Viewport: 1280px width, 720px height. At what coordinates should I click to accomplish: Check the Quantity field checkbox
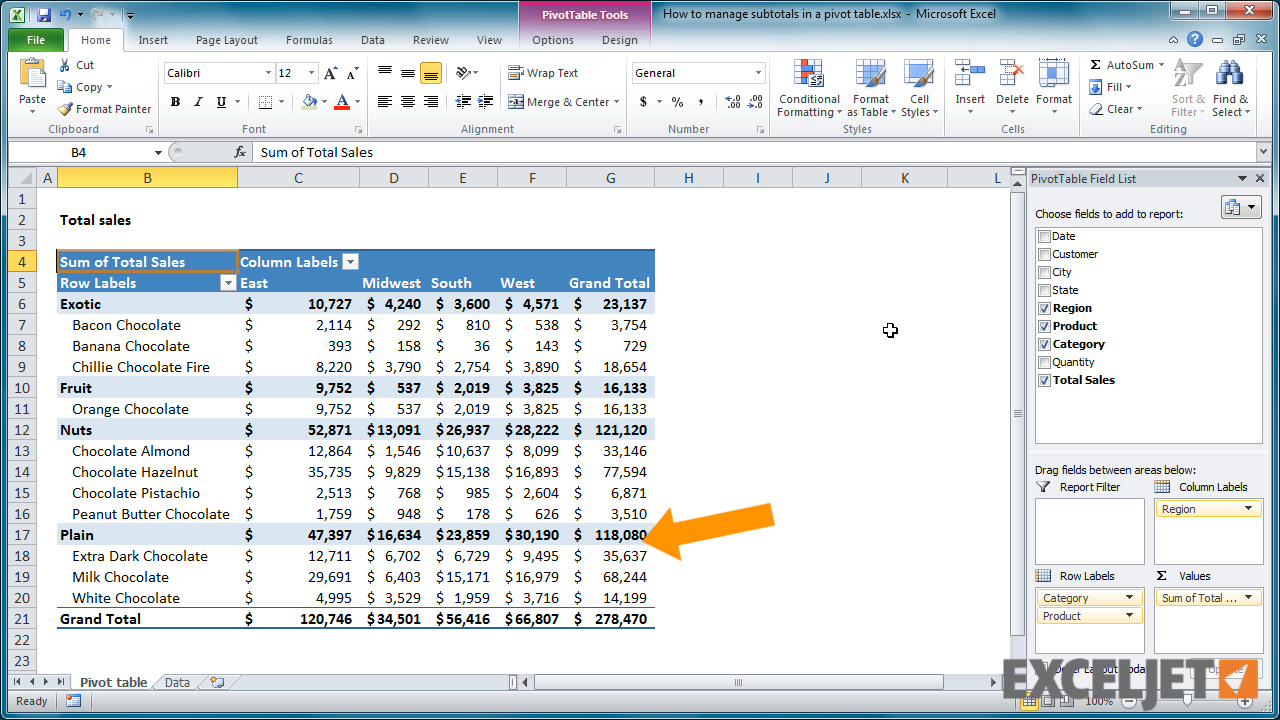(1044, 362)
